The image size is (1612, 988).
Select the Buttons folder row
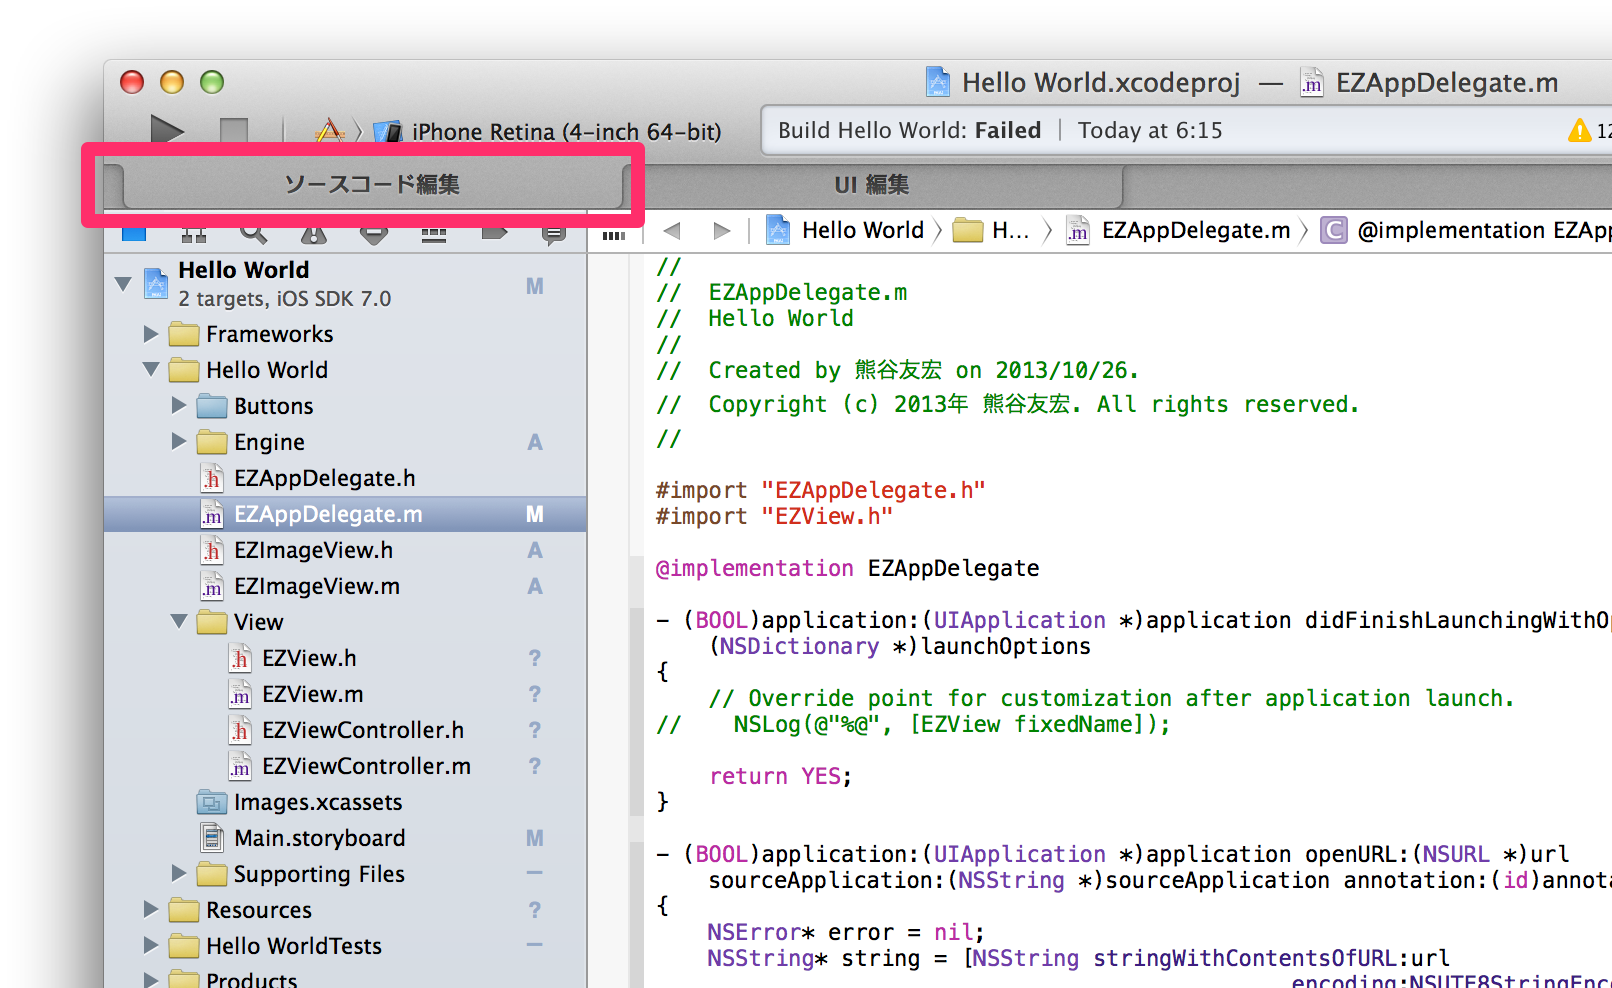coord(345,406)
